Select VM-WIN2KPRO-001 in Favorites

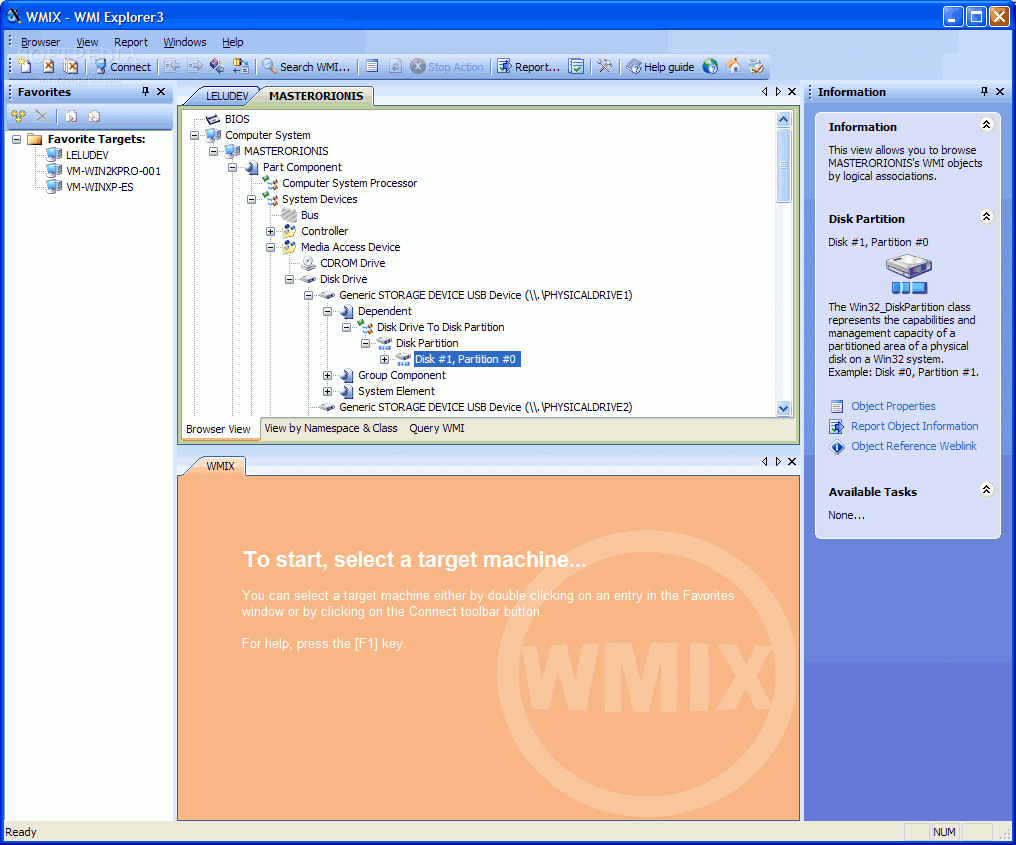click(x=113, y=171)
